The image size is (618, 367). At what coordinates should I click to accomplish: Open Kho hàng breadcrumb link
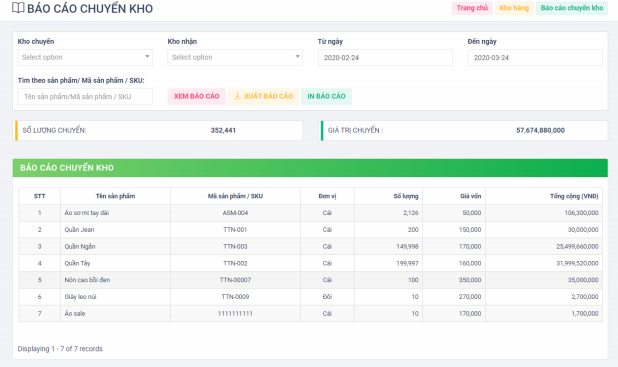coord(514,8)
